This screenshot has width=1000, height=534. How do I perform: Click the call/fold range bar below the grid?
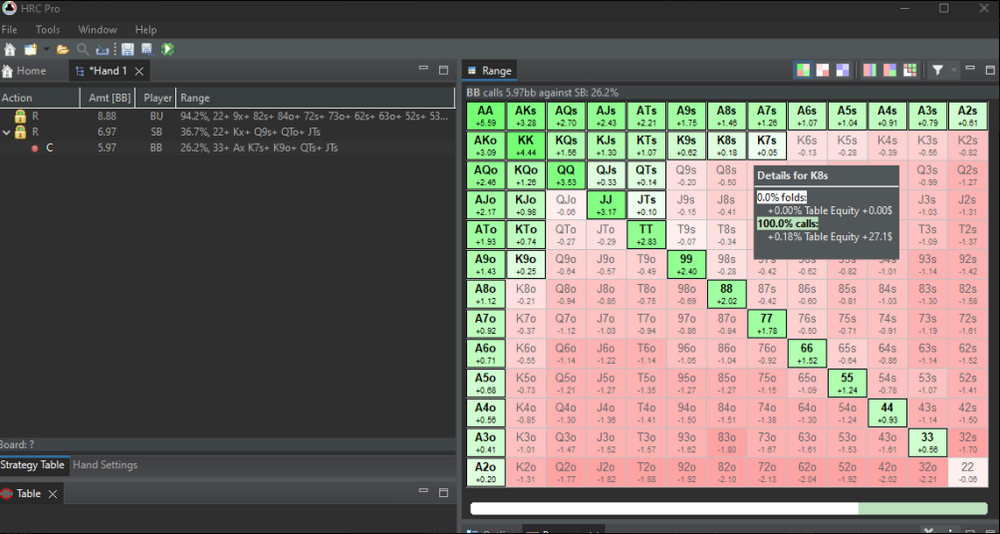click(x=728, y=508)
